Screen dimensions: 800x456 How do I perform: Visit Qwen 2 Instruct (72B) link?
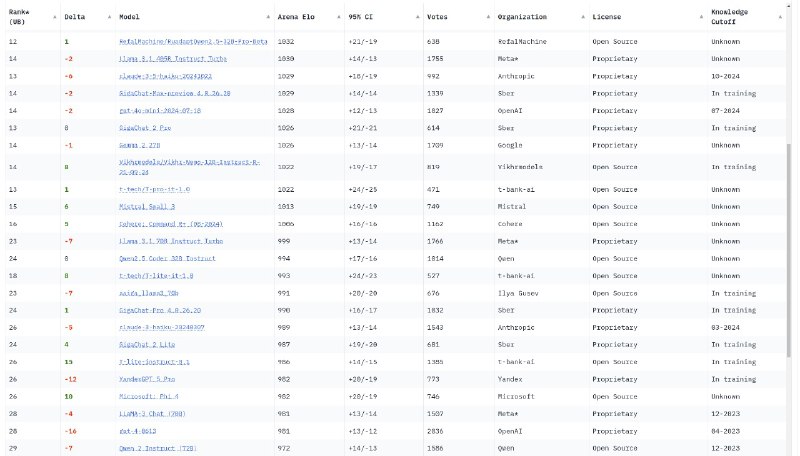point(158,448)
